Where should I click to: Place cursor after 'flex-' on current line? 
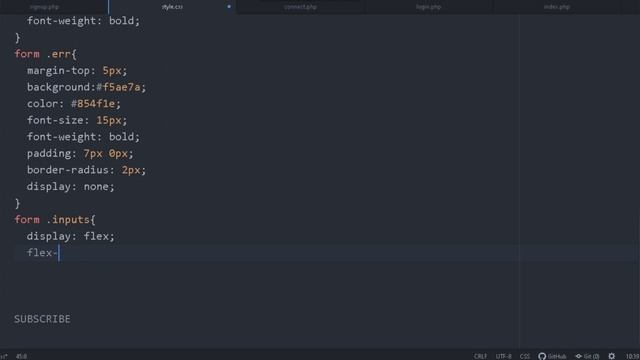pos(59,253)
